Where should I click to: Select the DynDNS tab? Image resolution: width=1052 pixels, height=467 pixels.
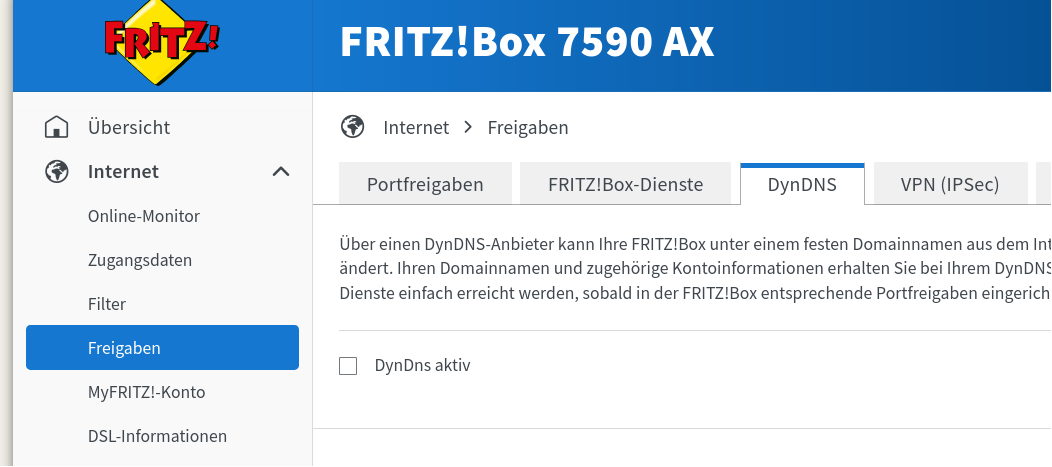(x=802, y=185)
